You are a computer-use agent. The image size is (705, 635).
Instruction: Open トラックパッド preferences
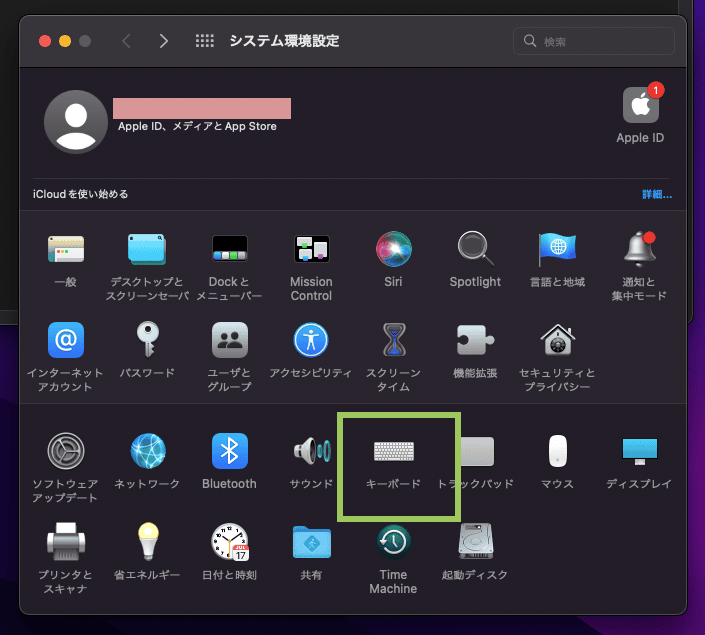click(x=477, y=451)
